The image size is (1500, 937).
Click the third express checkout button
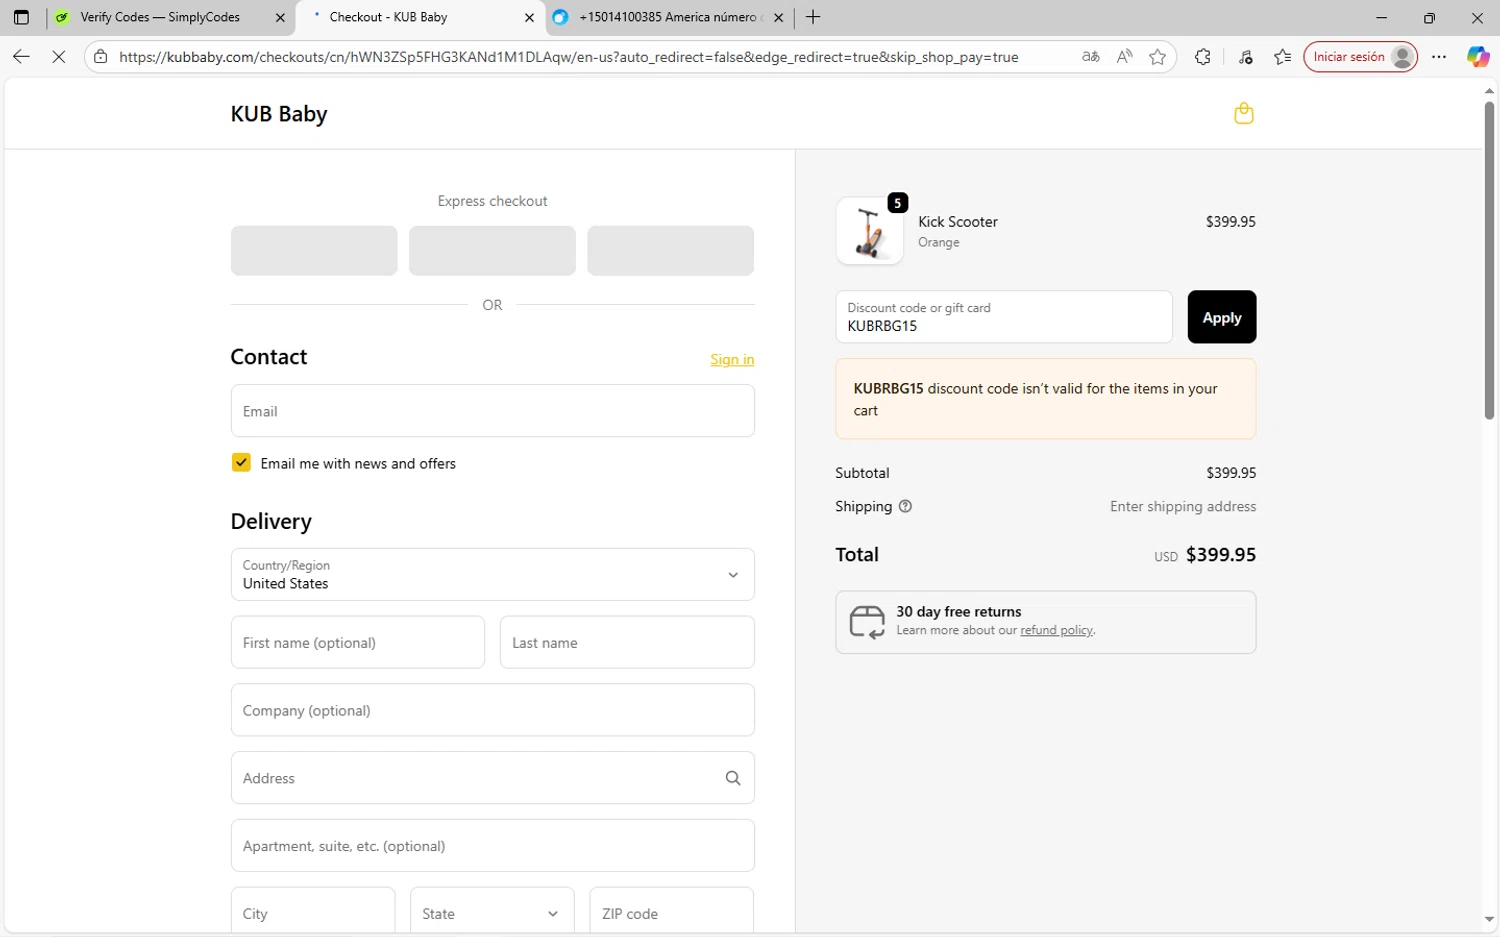670,250
